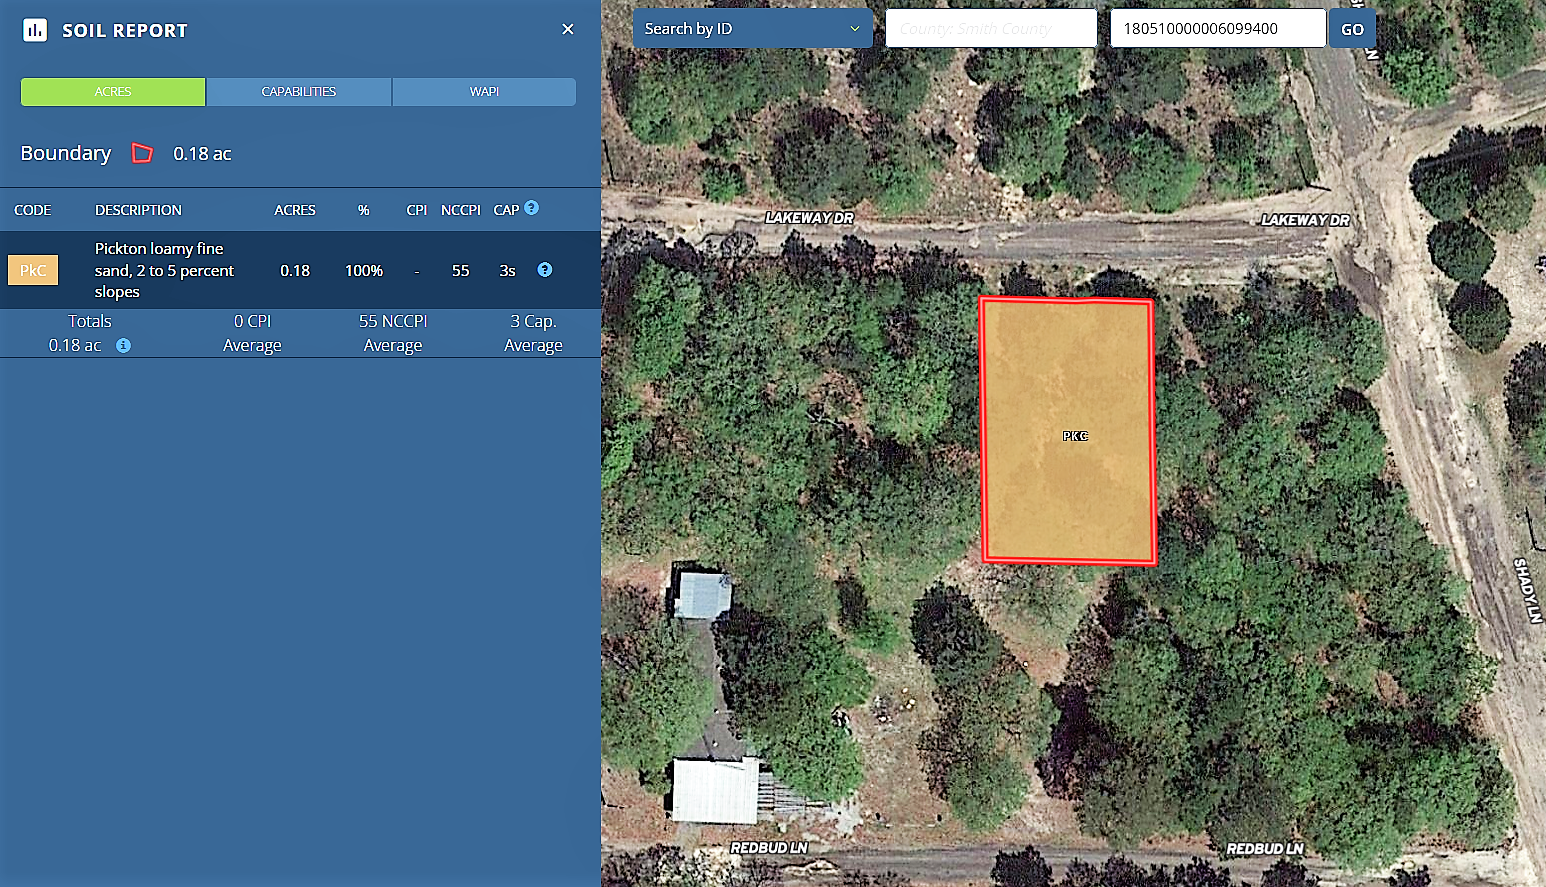Click the help icon in PkC row
1546x887 pixels.
[x=545, y=270]
